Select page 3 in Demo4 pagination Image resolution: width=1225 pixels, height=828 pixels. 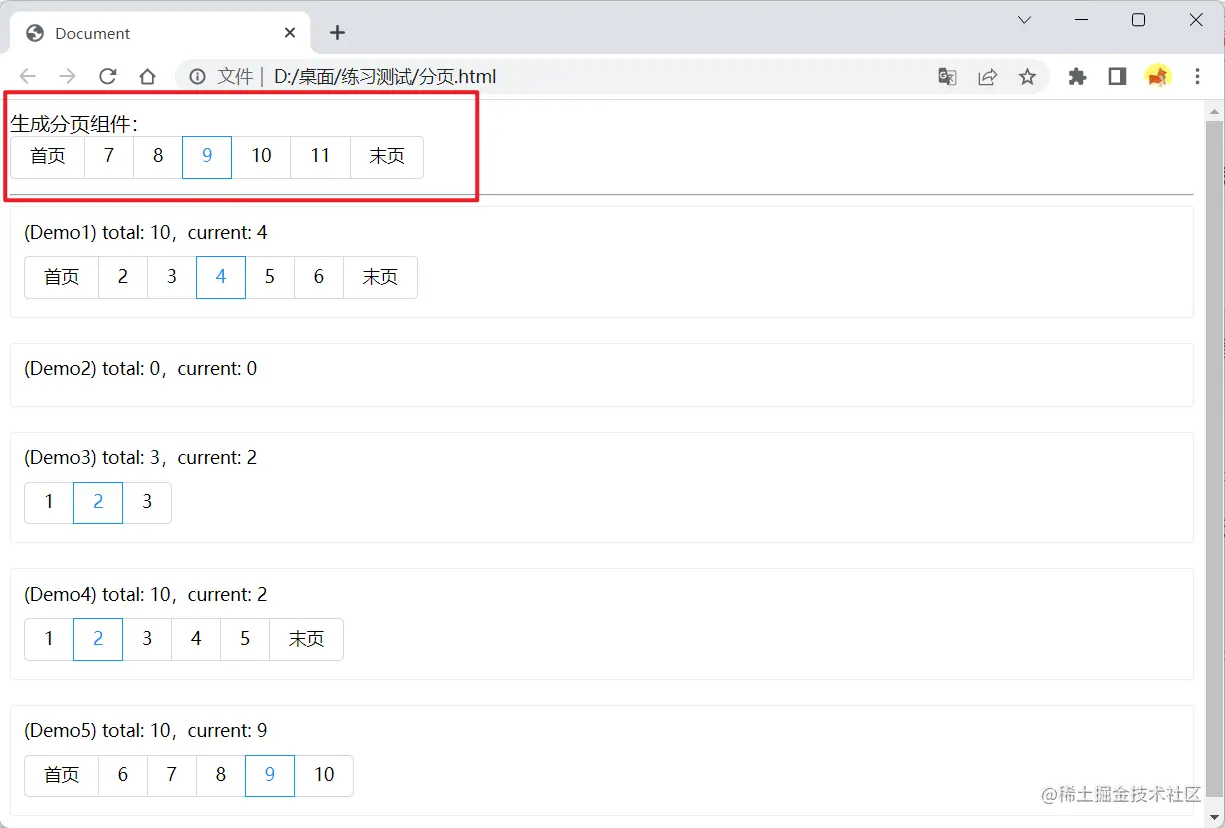(x=147, y=639)
